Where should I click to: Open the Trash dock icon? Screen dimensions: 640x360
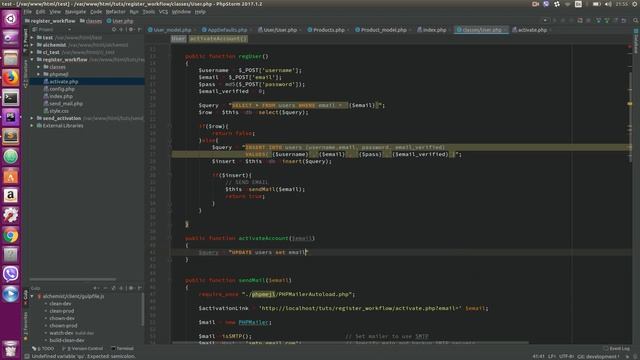click(11, 349)
